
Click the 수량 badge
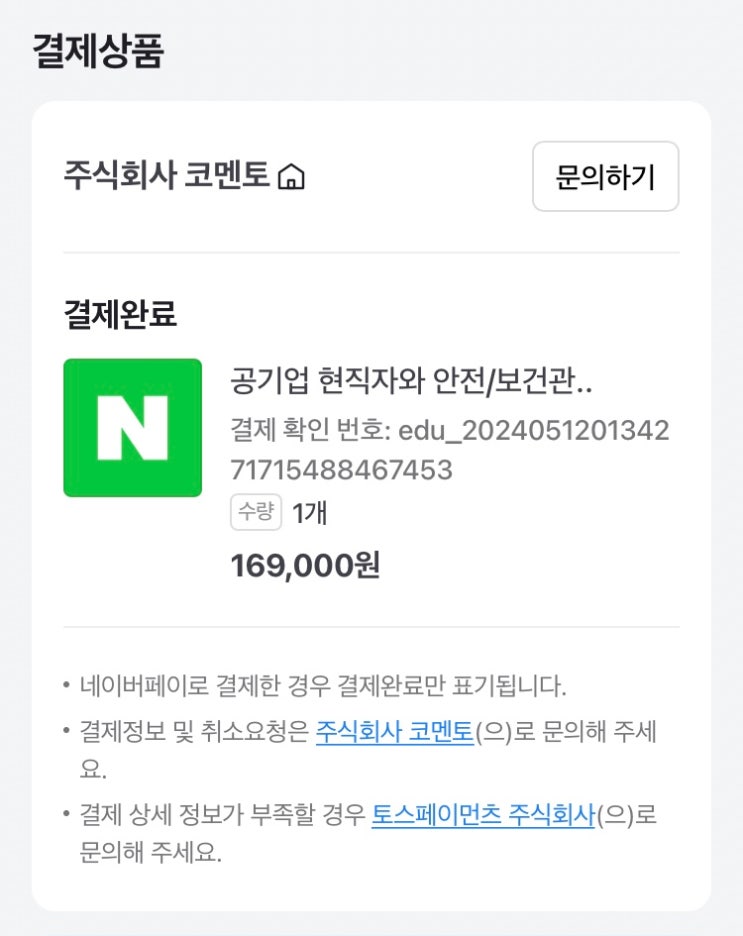point(256,513)
